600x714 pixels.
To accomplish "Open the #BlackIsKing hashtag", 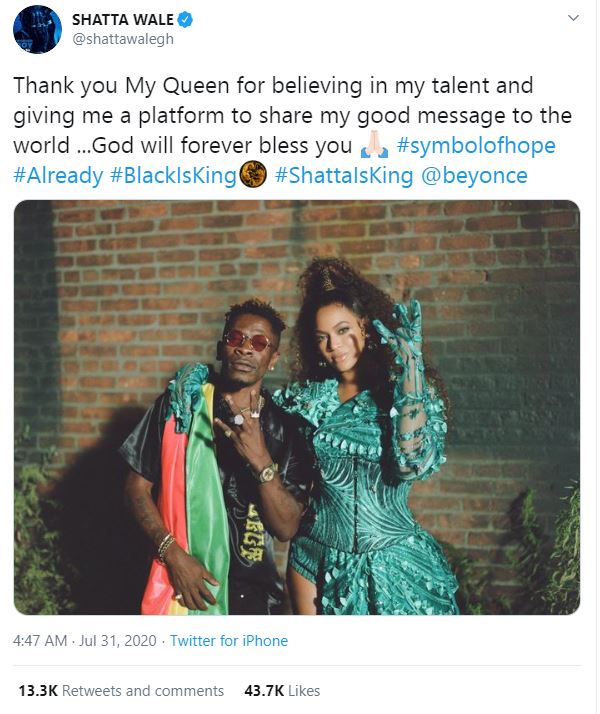I will pos(173,176).
